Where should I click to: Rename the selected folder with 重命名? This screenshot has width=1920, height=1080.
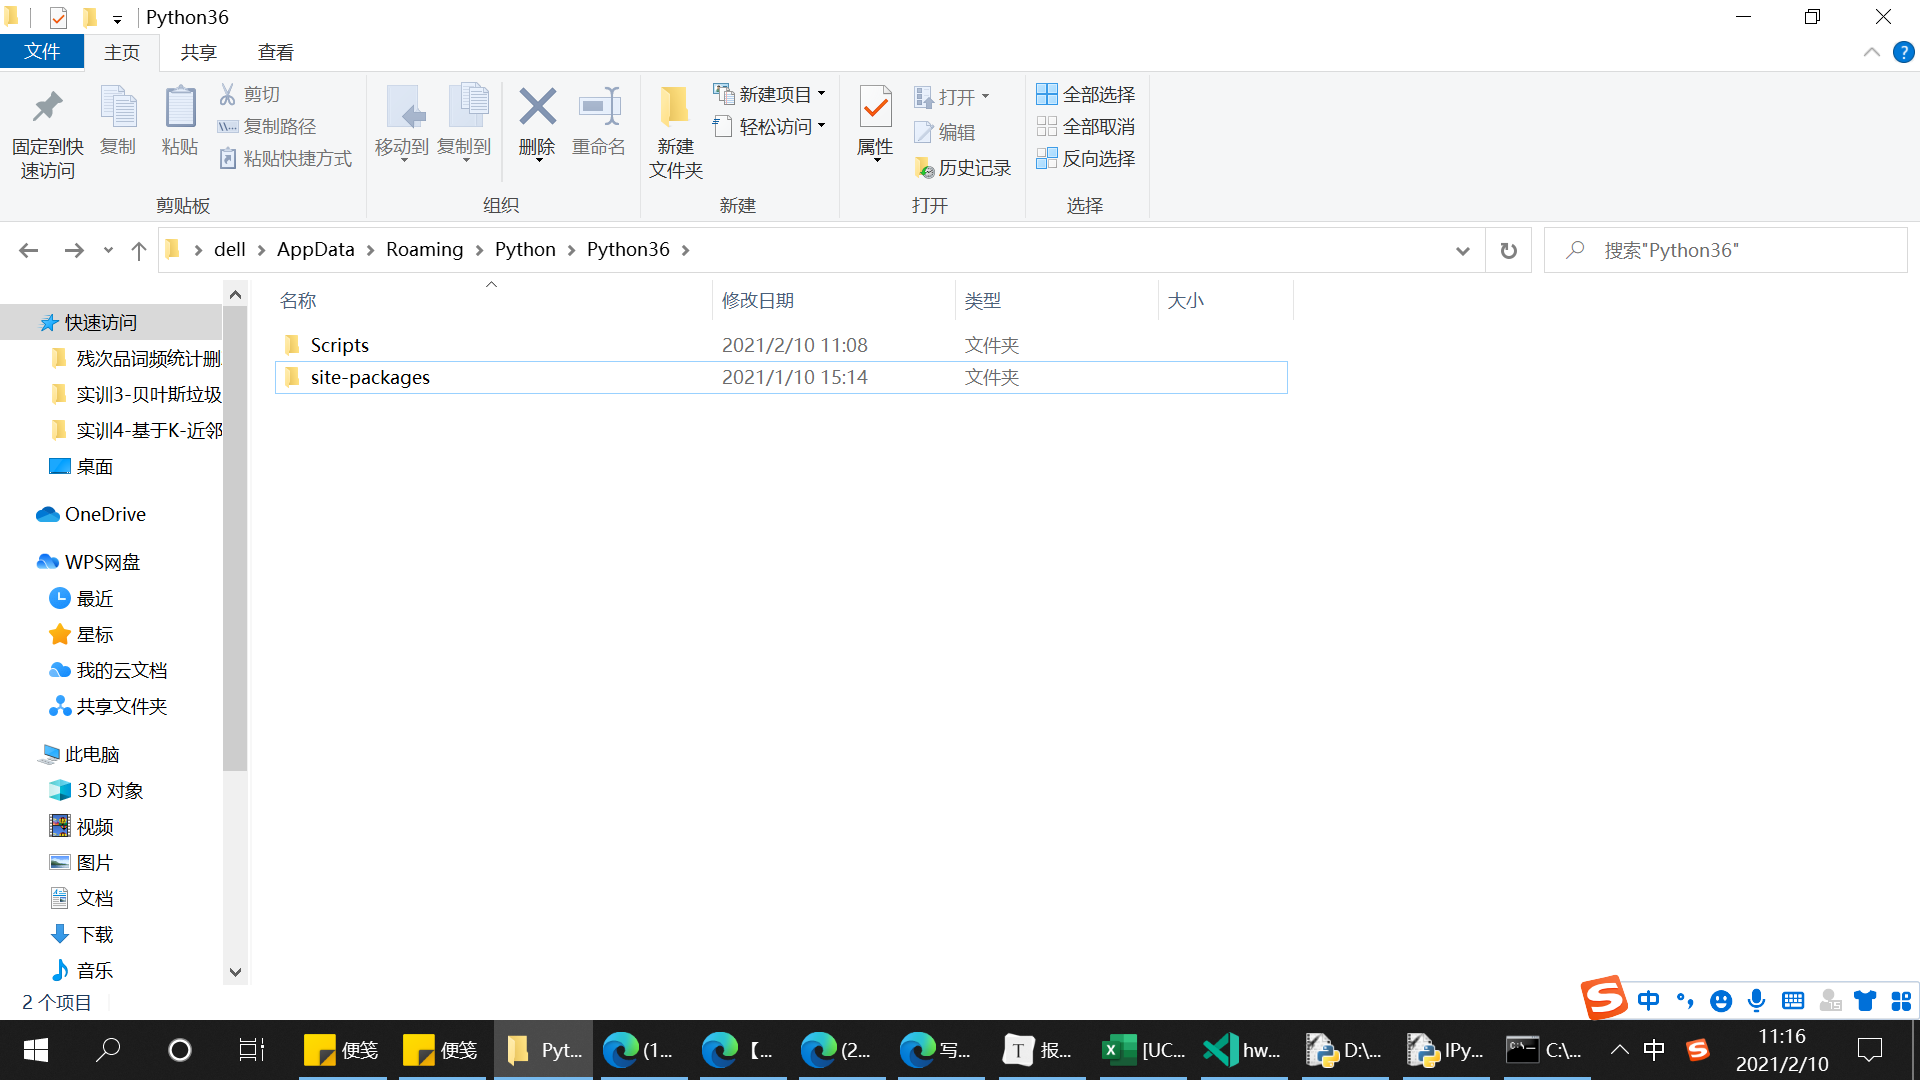tap(598, 126)
